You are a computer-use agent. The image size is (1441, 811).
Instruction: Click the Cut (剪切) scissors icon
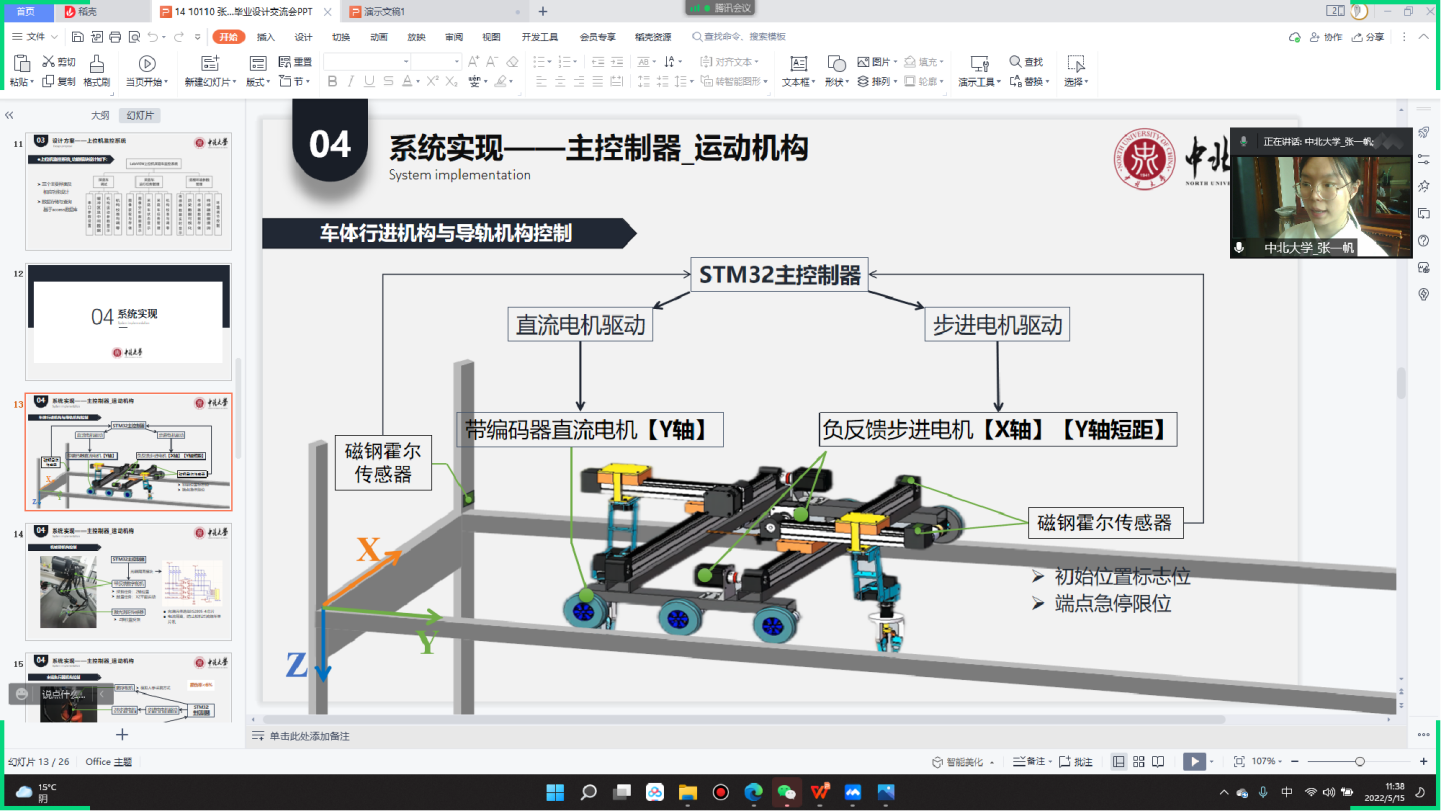pyautogui.click(x=48, y=62)
